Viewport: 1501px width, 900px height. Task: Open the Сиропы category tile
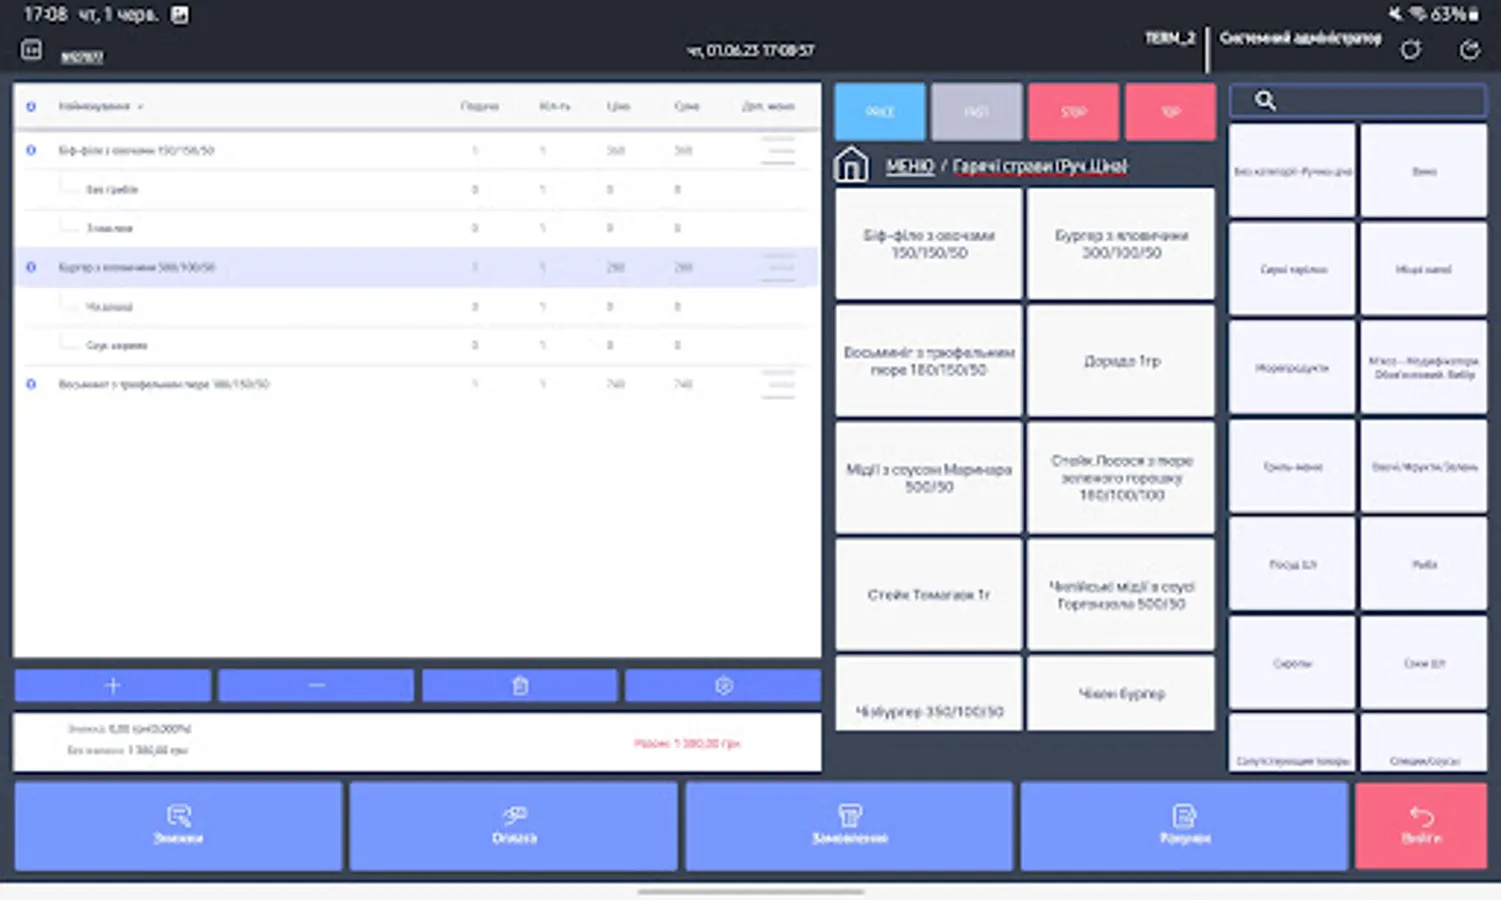click(1292, 663)
